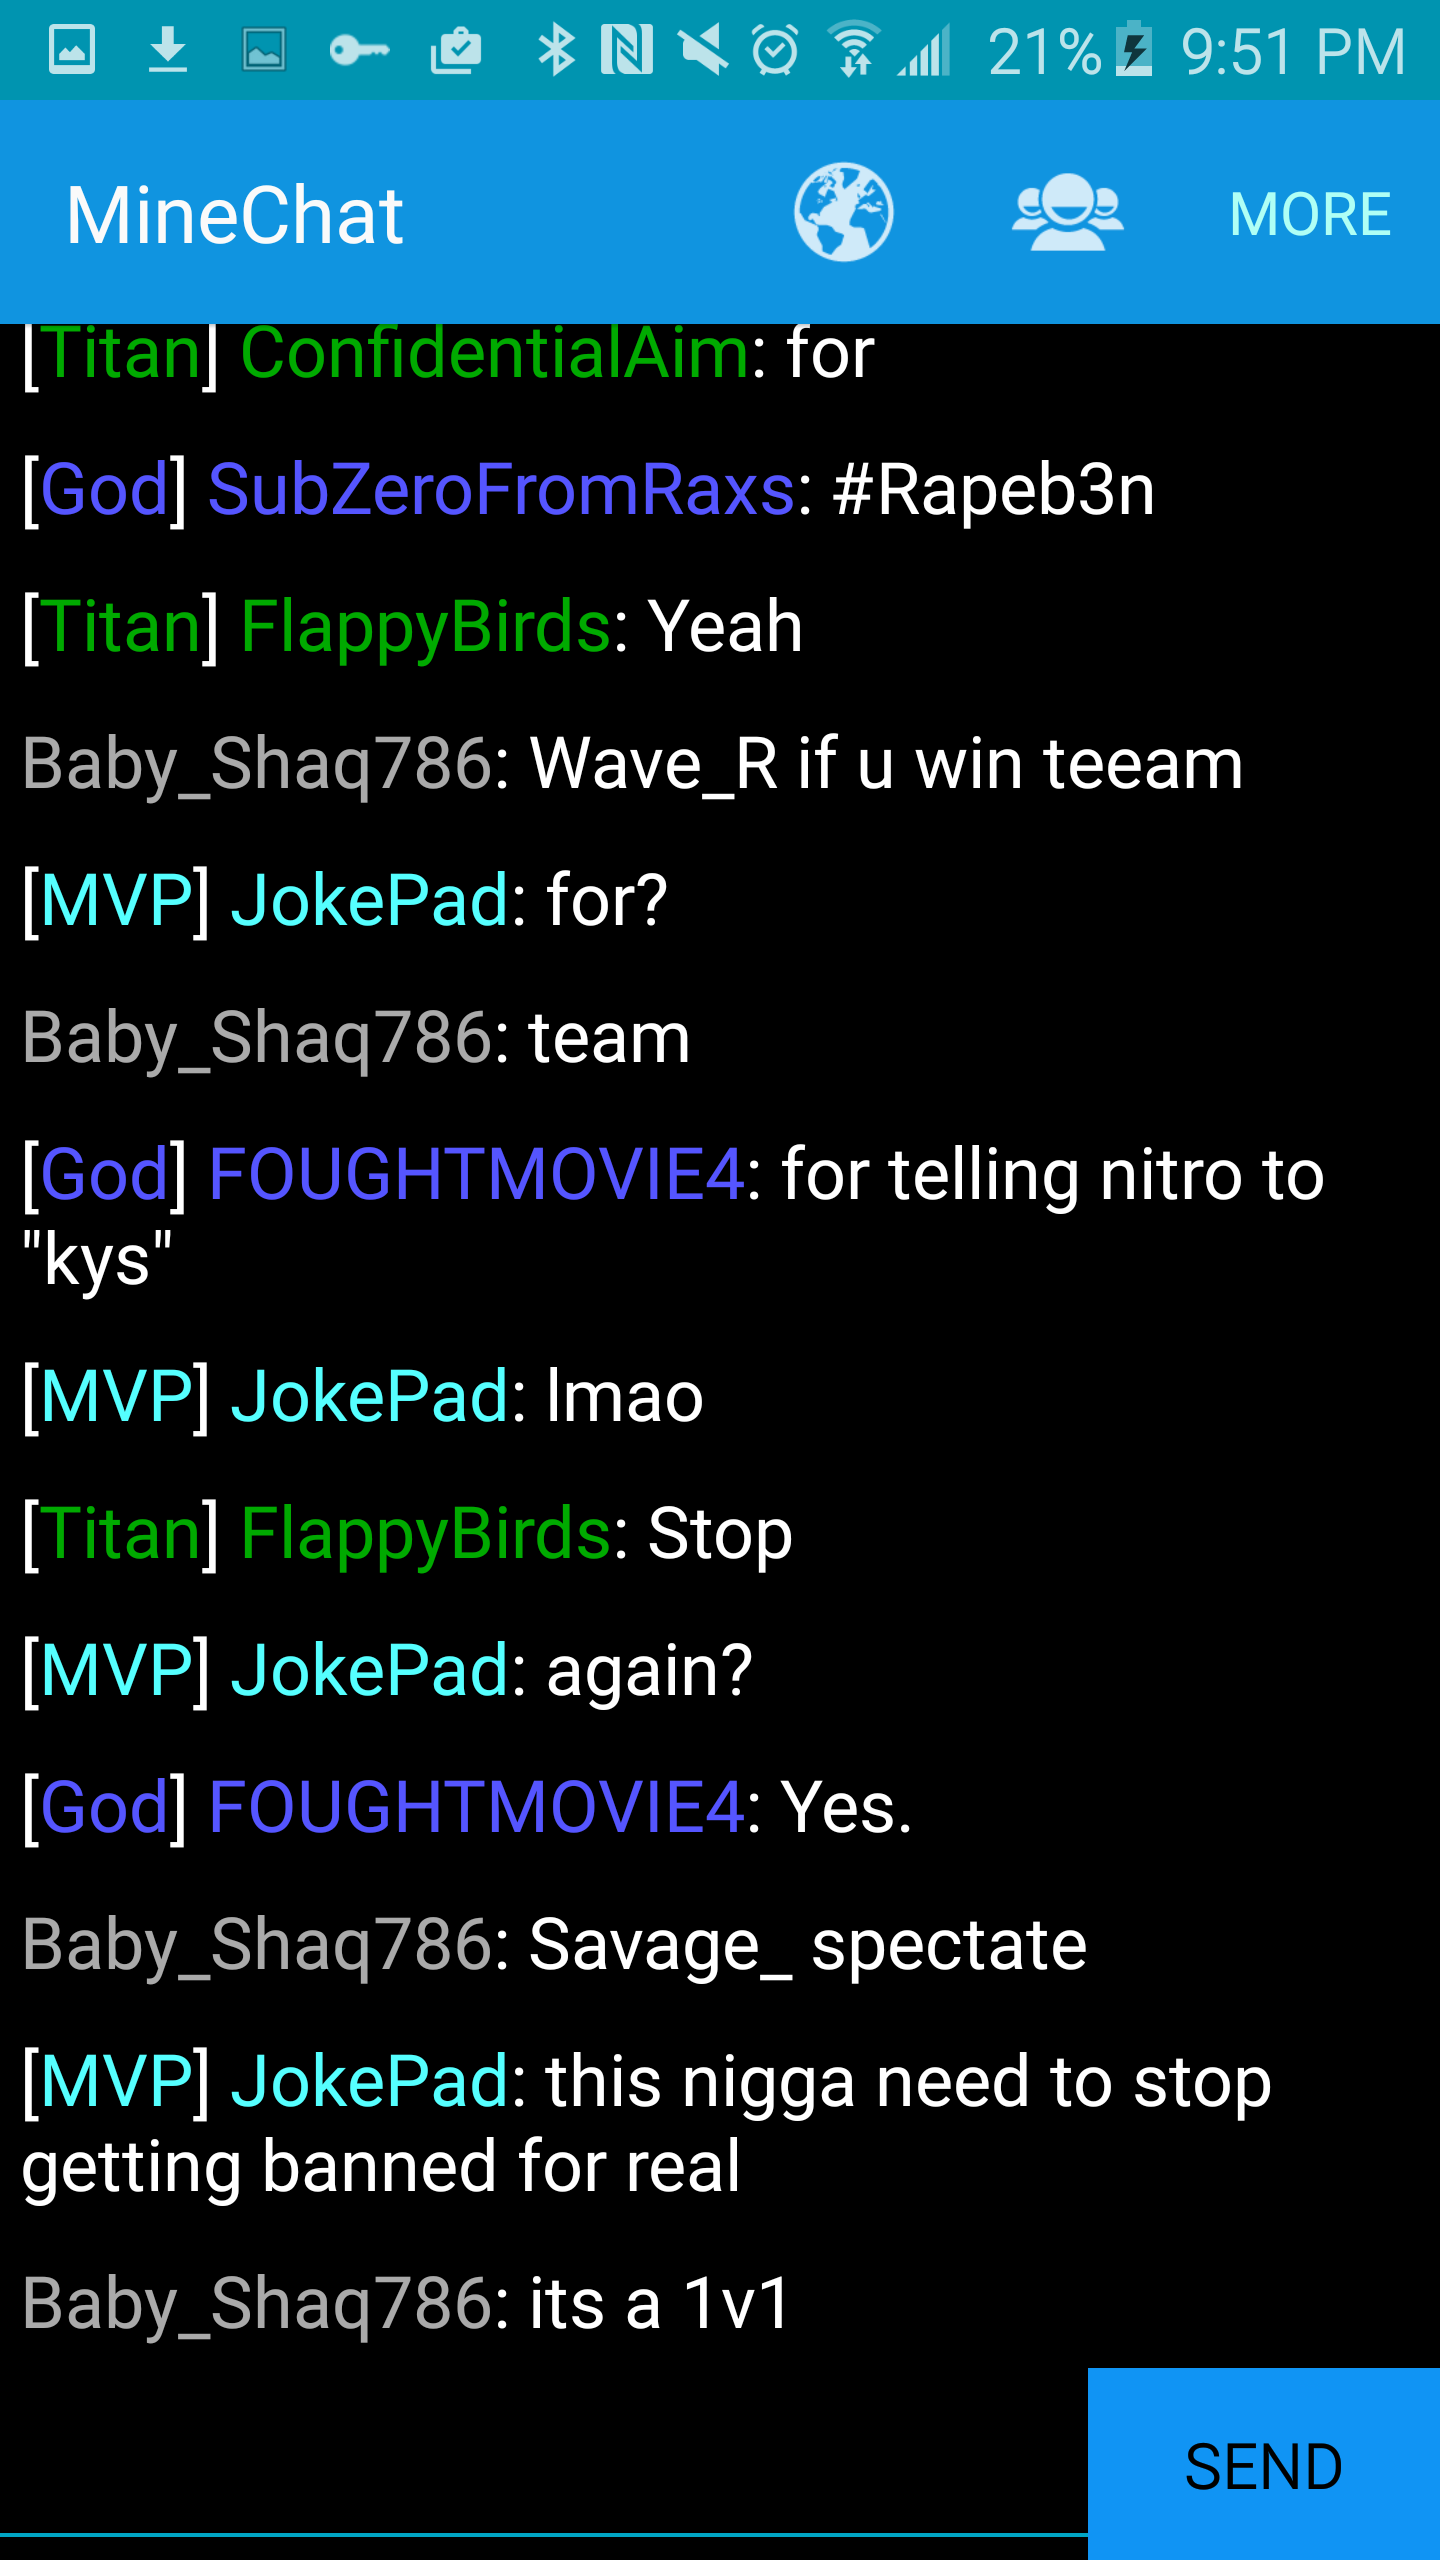Tap JokePad 'lmao' message

[363, 1396]
